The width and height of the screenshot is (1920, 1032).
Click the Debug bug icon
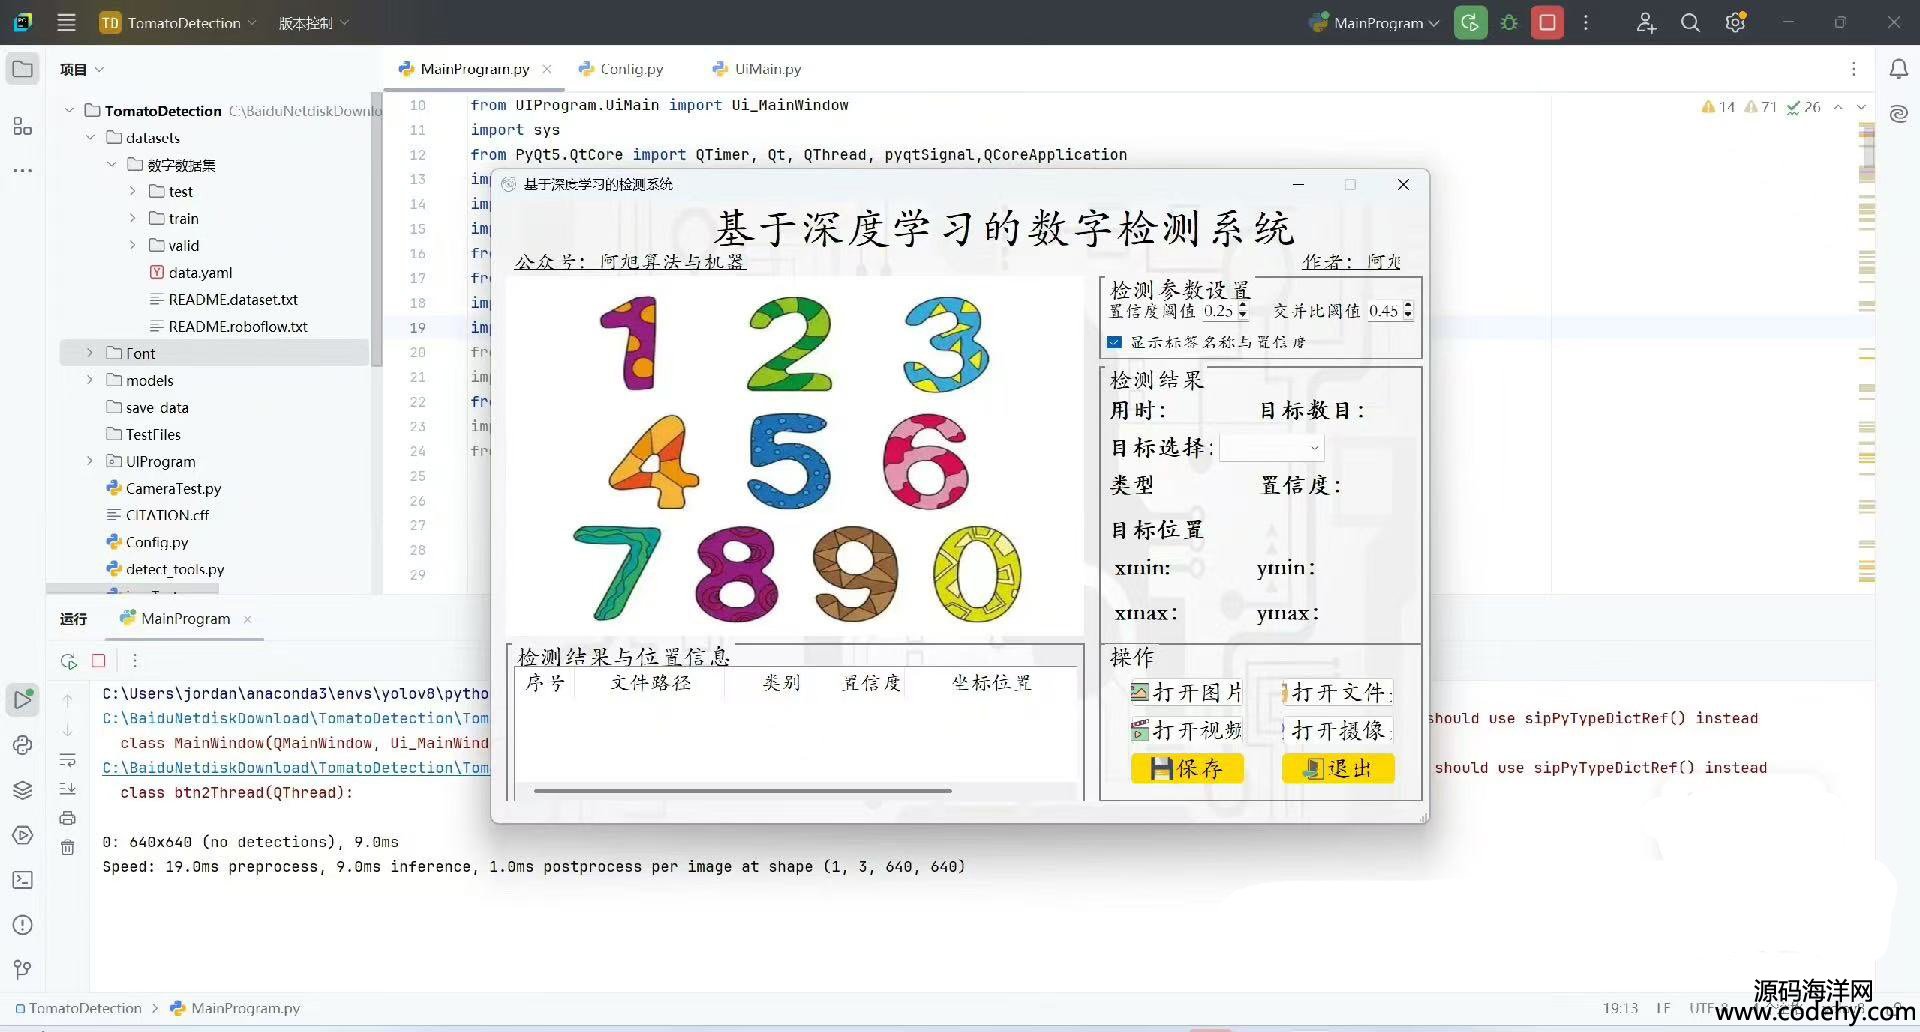(1509, 22)
